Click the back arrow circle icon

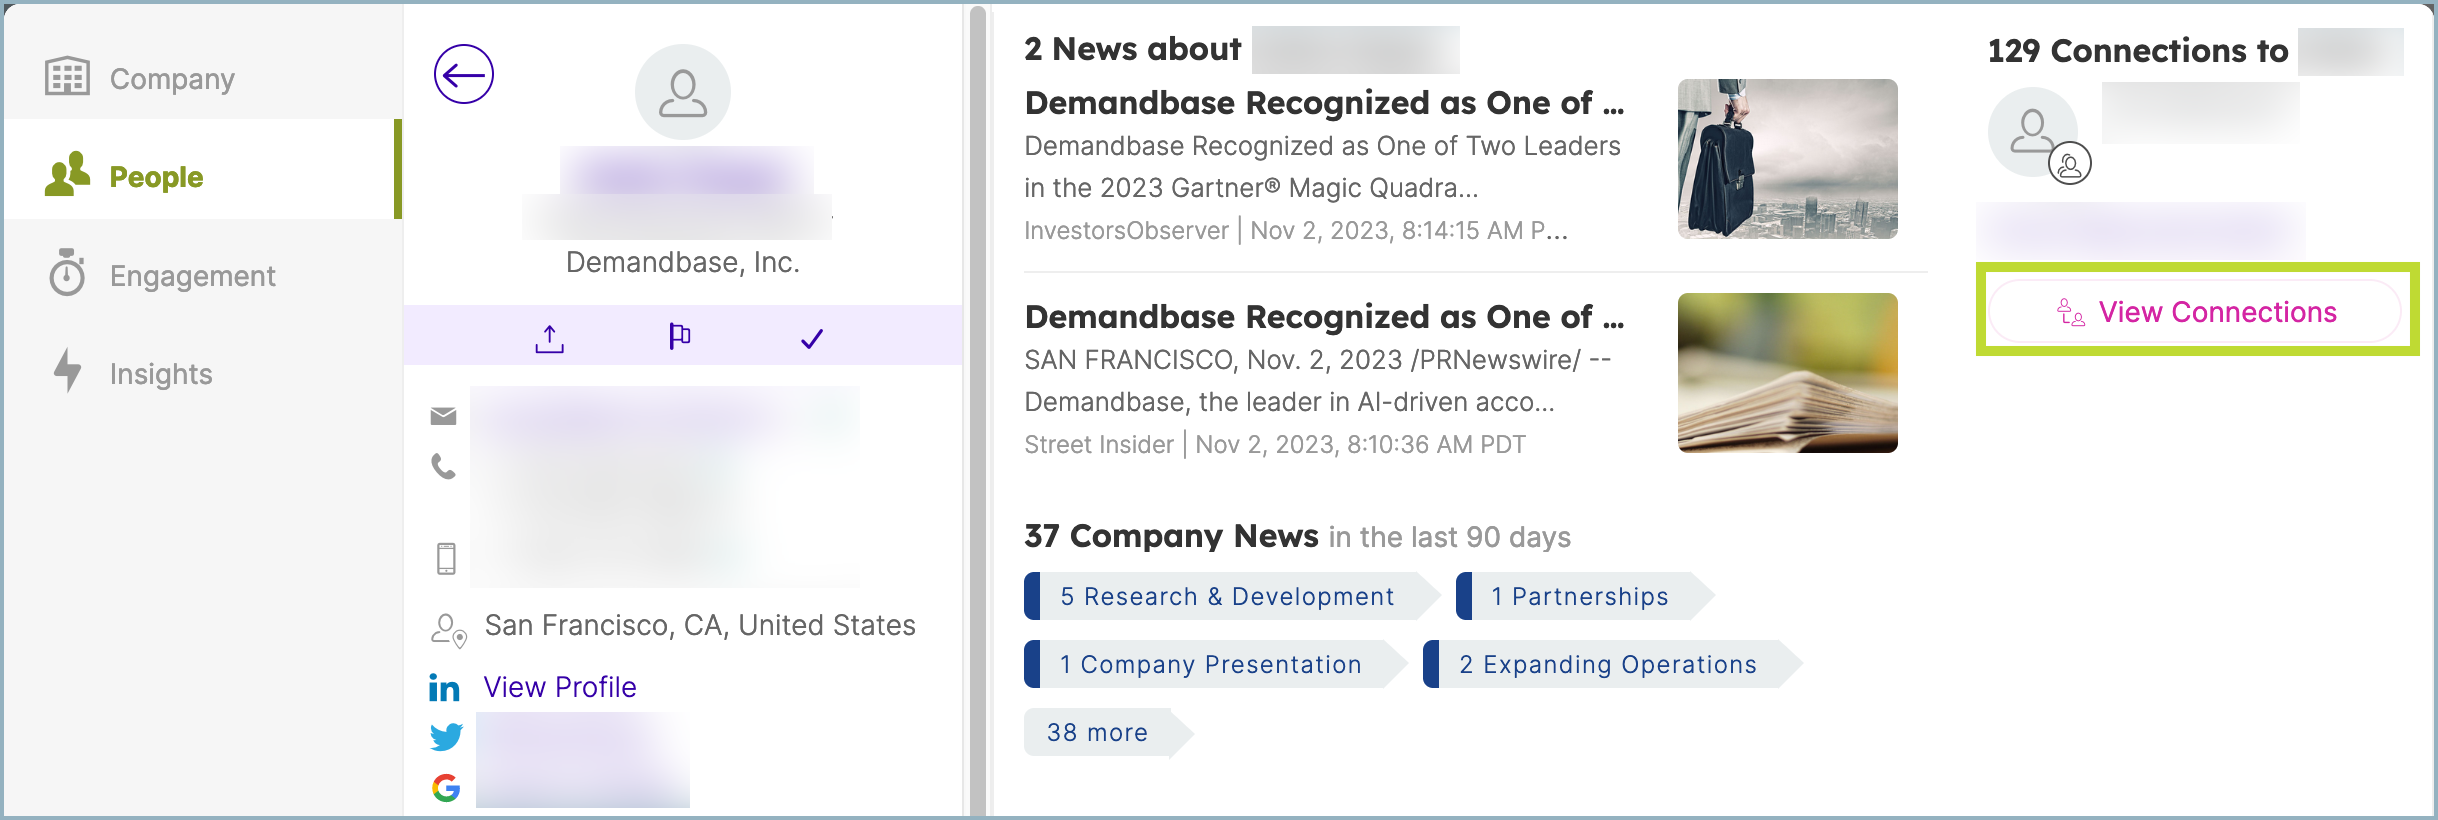coord(464,74)
